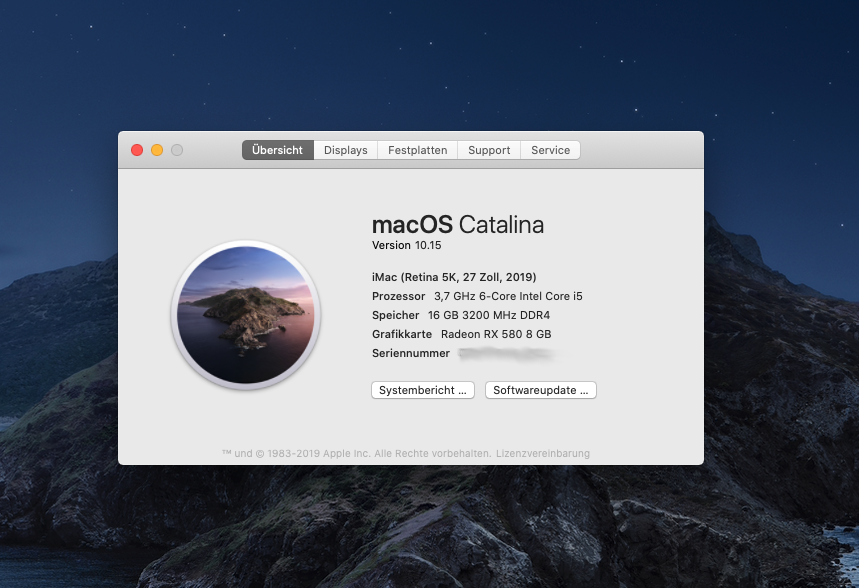Close the About This Mac window

pos(137,150)
